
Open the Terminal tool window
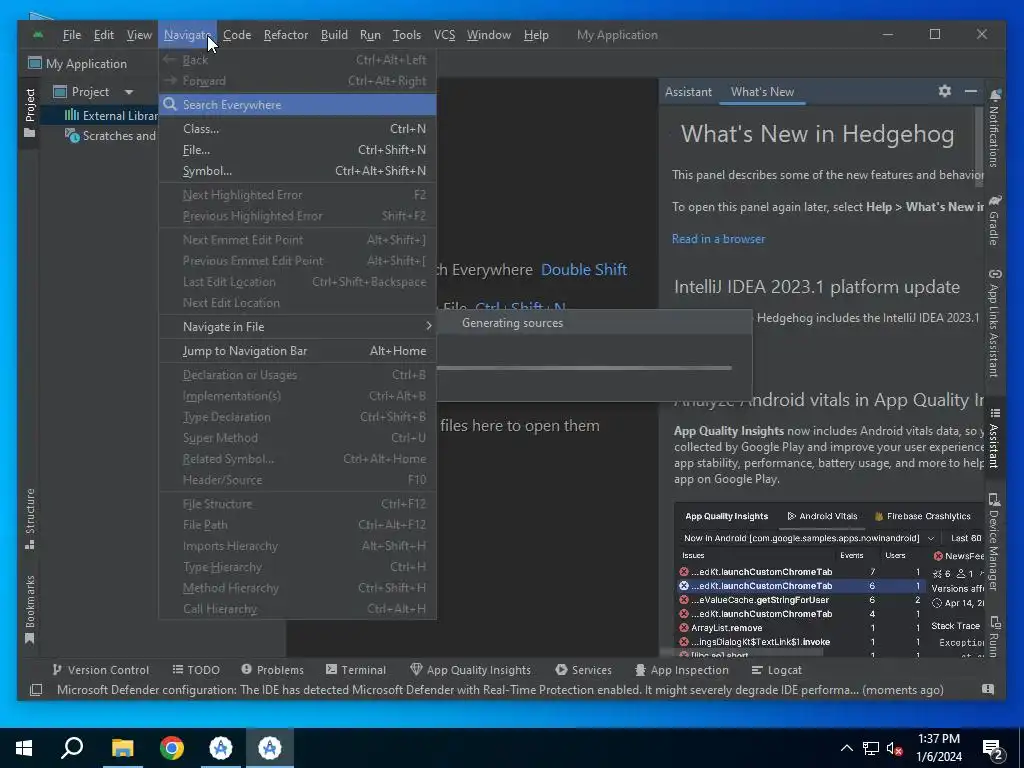coord(356,670)
